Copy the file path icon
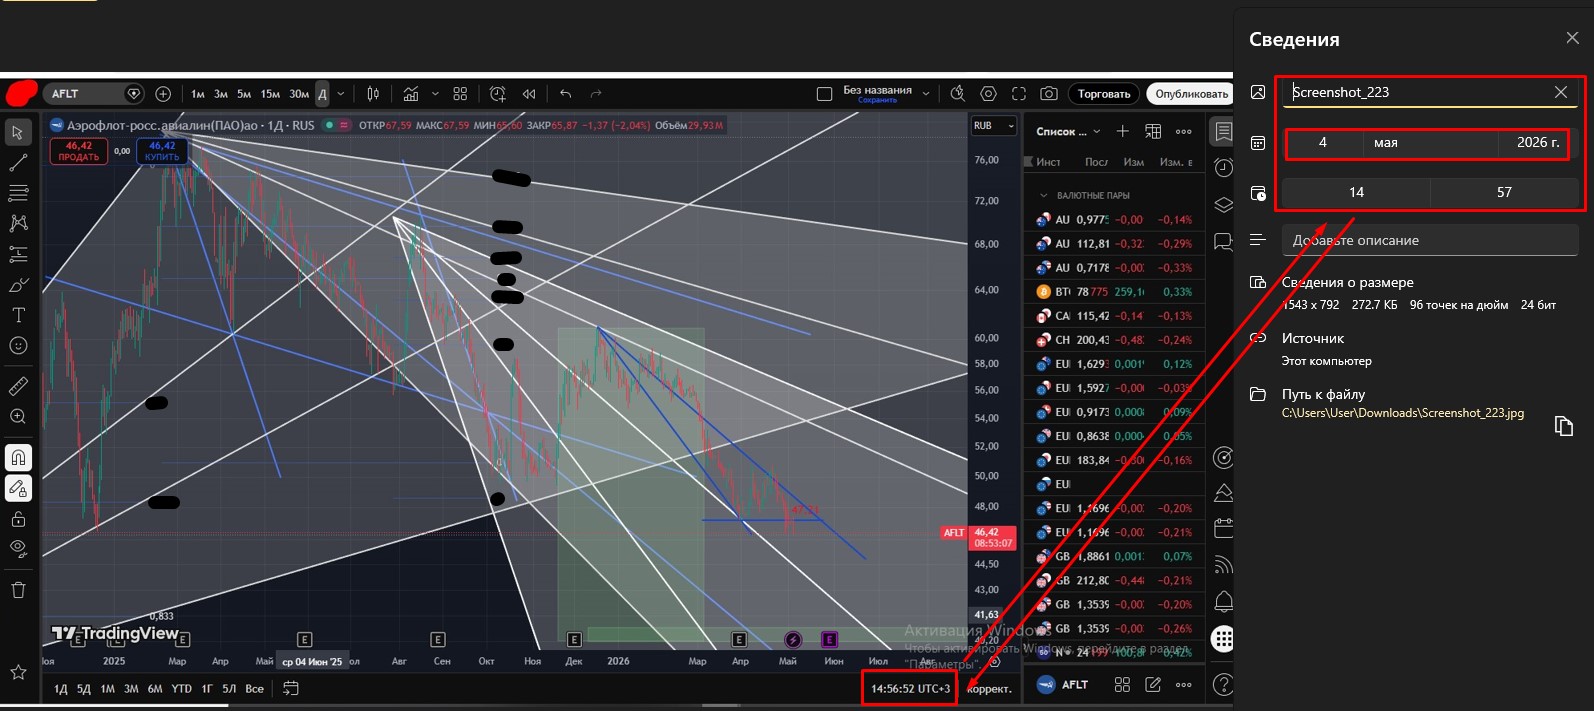Screen dimensions: 1594x711 pos(1564,426)
